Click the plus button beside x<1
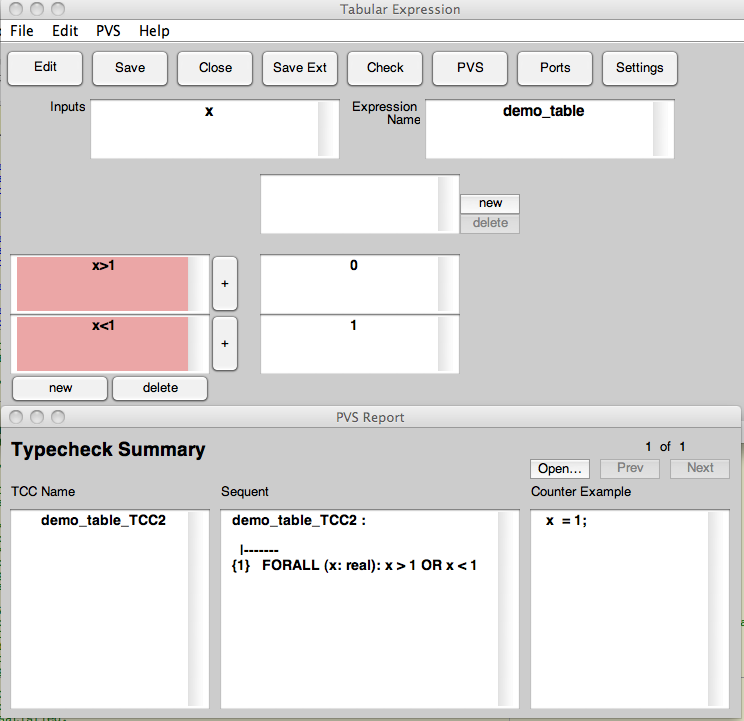 click(225, 344)
